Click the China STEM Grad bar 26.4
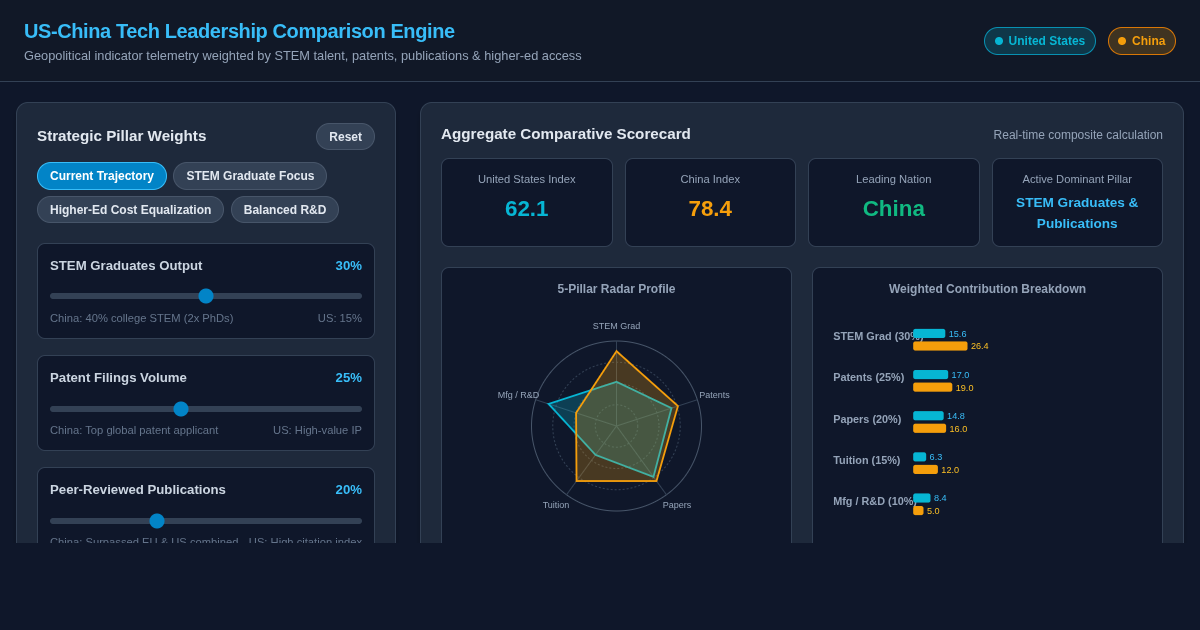1200x630 pixels. (x=940, y=346)
